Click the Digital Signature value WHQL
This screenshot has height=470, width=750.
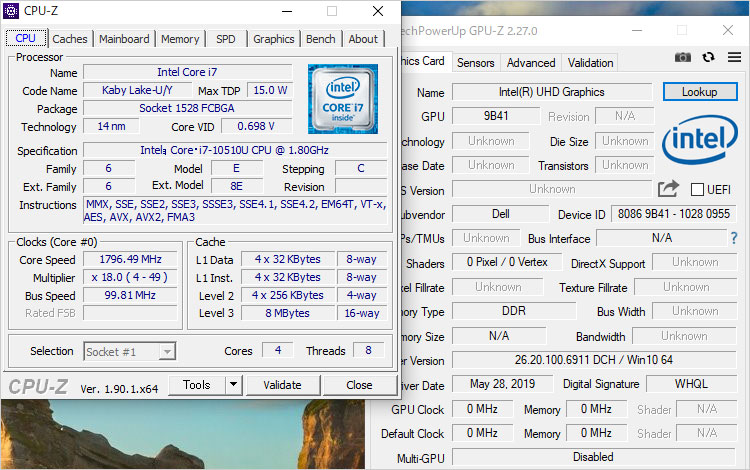[691, 383]
